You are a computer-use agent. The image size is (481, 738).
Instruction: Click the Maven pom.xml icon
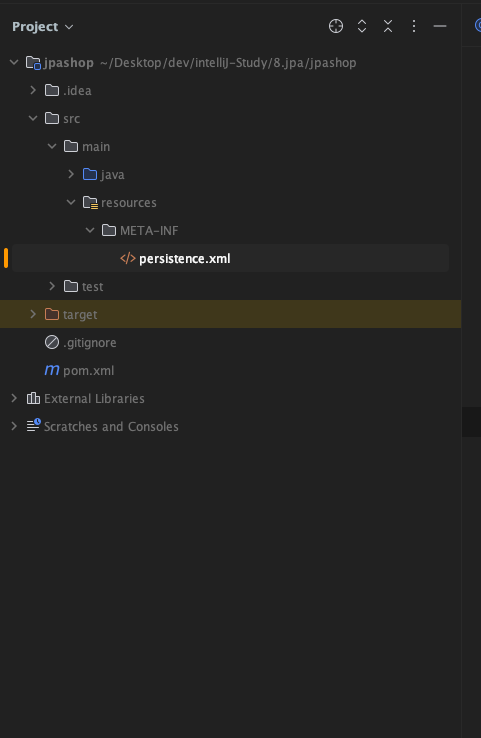coord(52,370)
